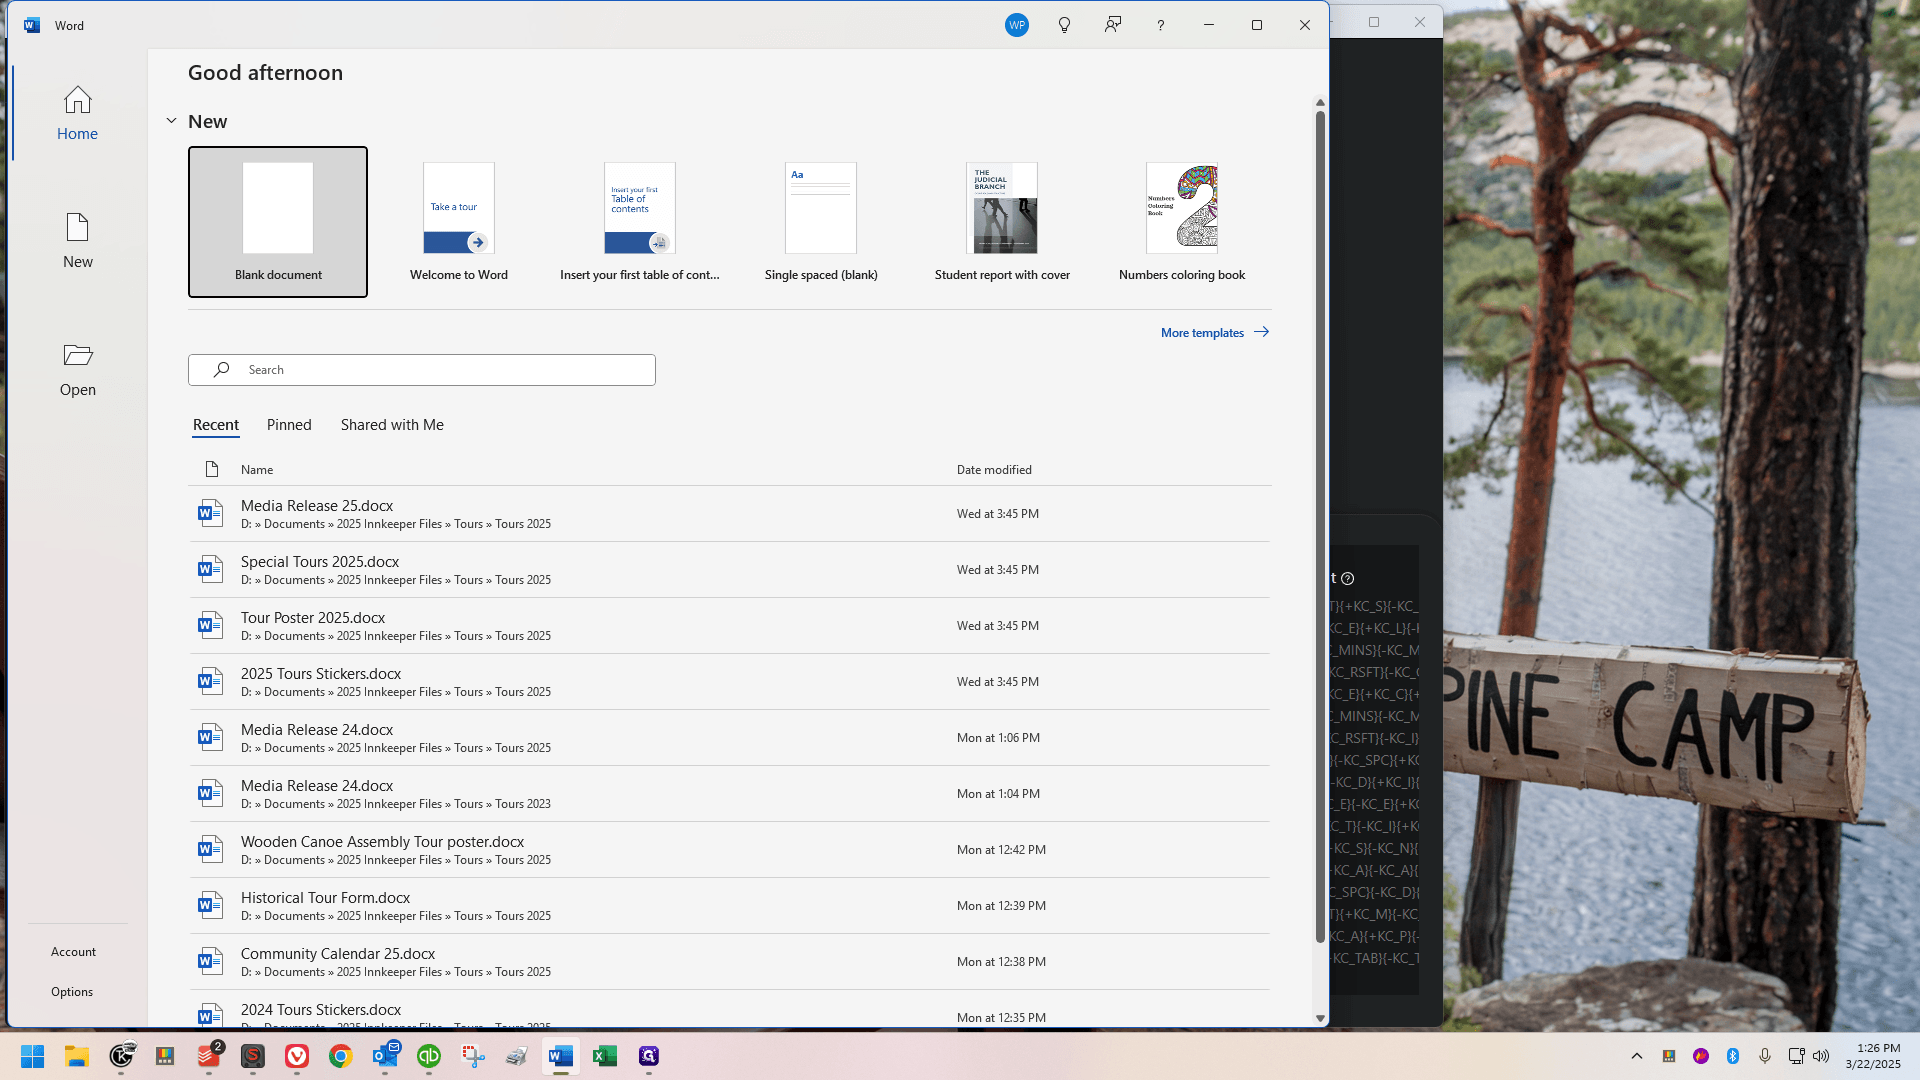Click the help icon in the dark window behind Word
Image resolution: width=1920 pixels, height=1080 pixels.
[x=1347, y=578]
